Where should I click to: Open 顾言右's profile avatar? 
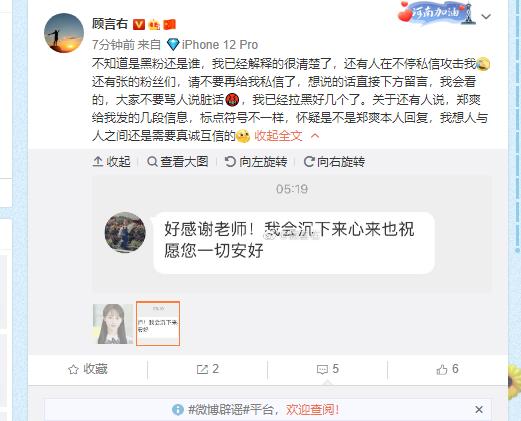(64, 33)
